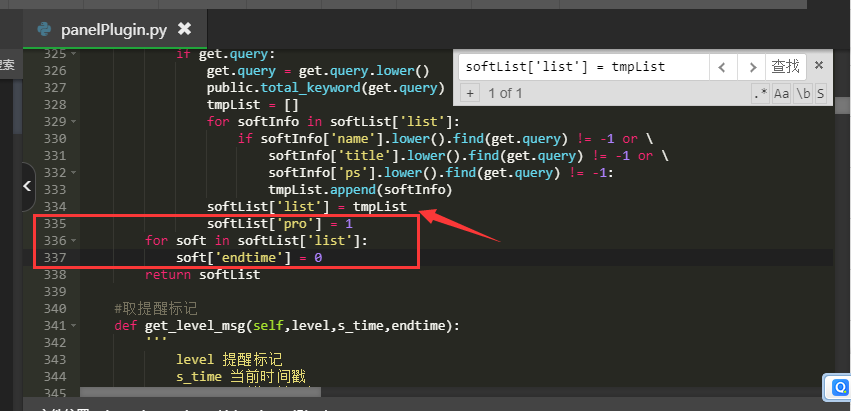Fold the for loop at line 329
The image size is (851, 411).
[x=74, y=121]
